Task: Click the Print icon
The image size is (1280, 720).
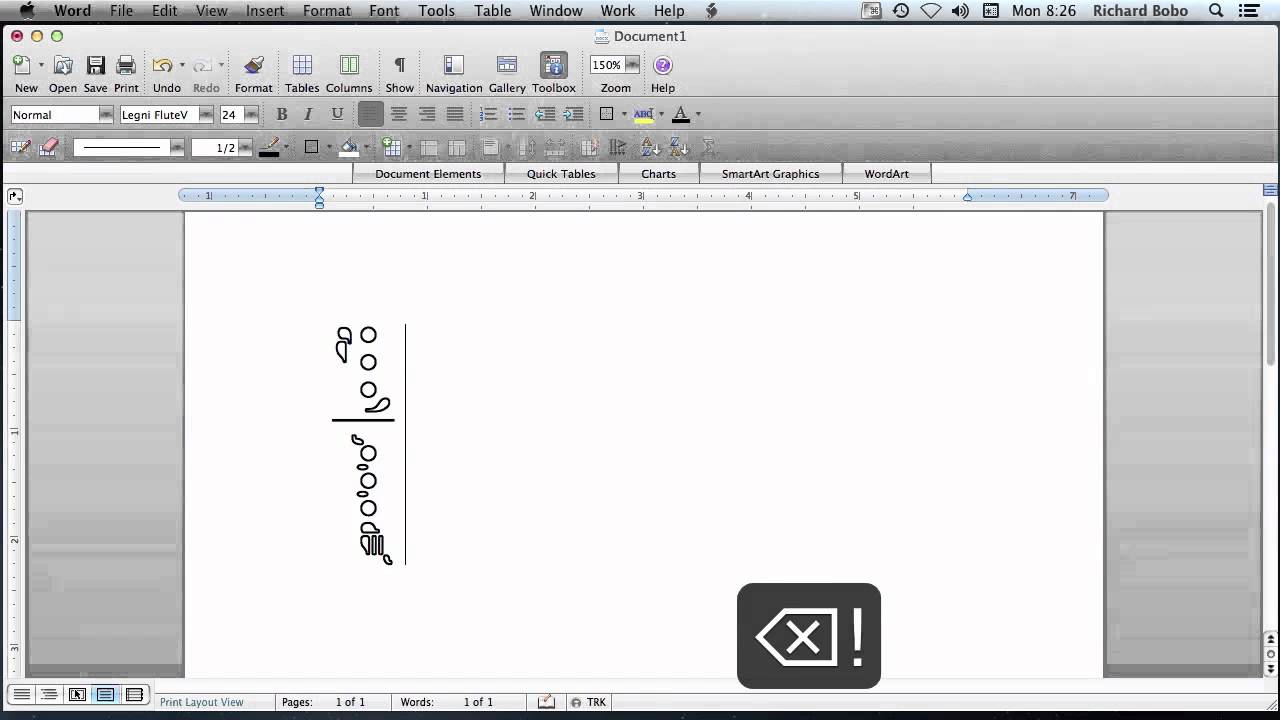Action: point(126,65)
